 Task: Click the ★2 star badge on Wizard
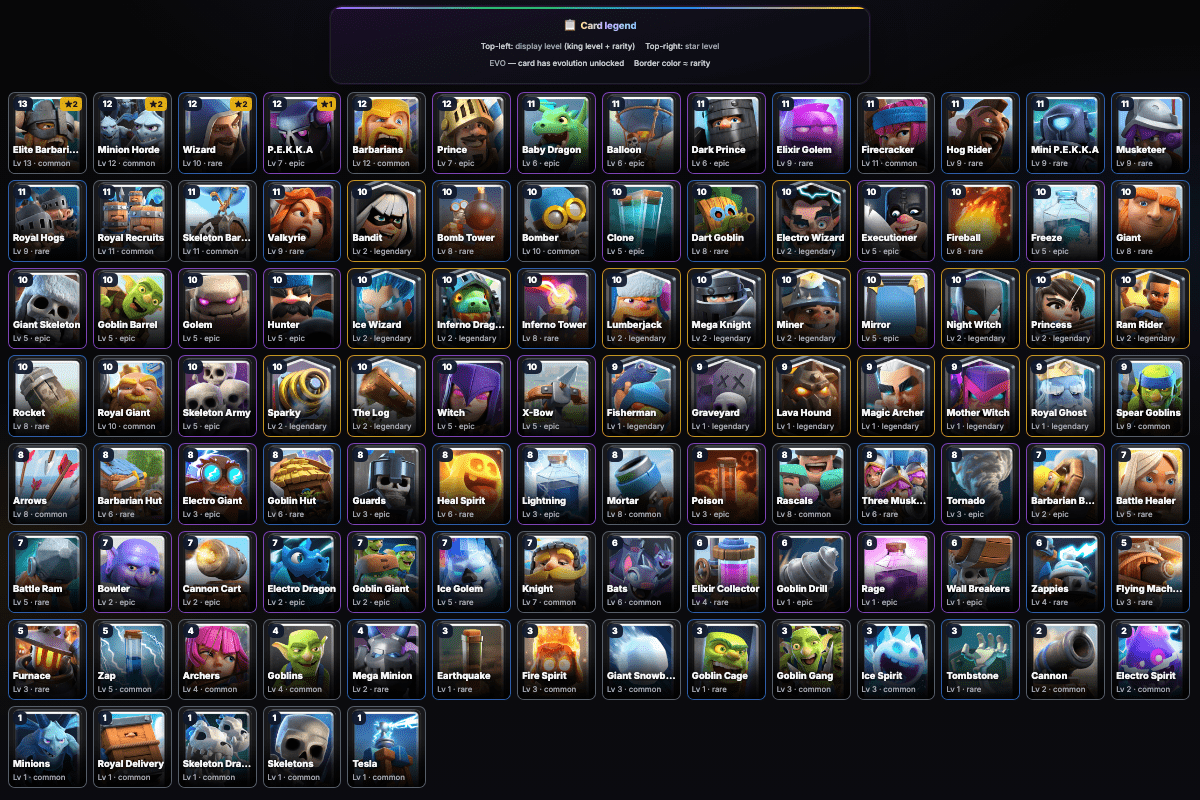pos(241,104)
